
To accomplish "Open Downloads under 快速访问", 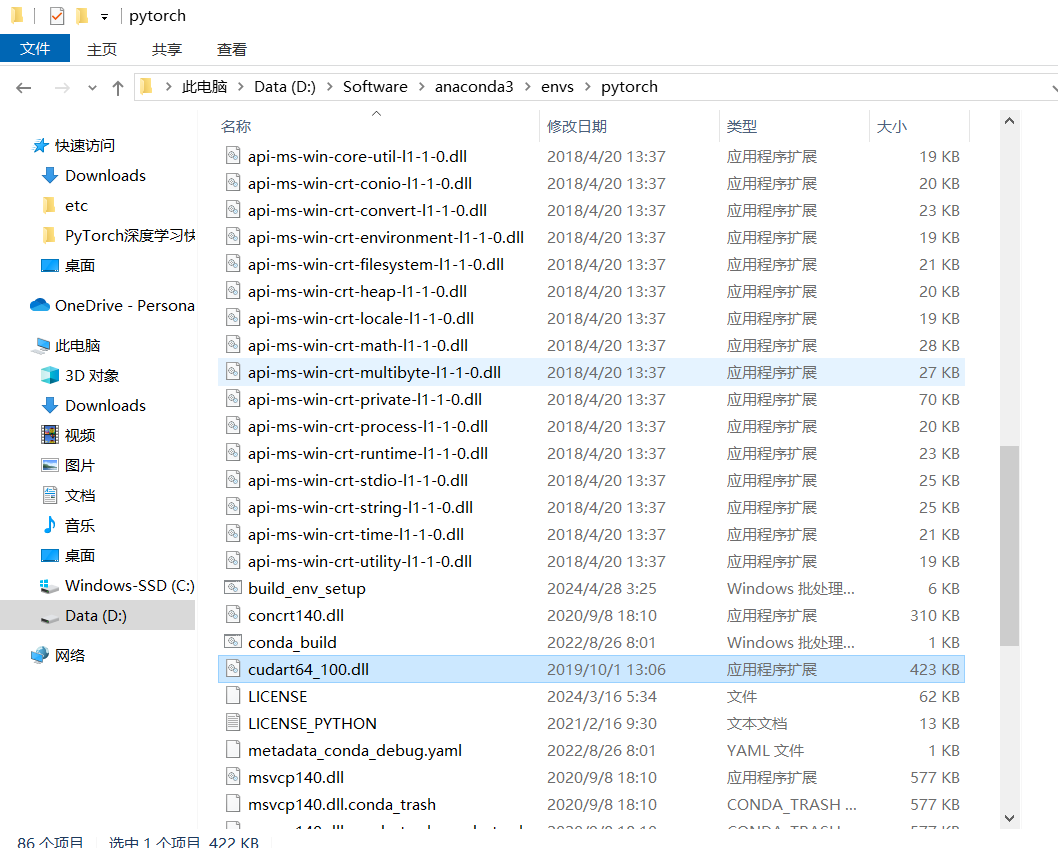I will pos(105,175).
